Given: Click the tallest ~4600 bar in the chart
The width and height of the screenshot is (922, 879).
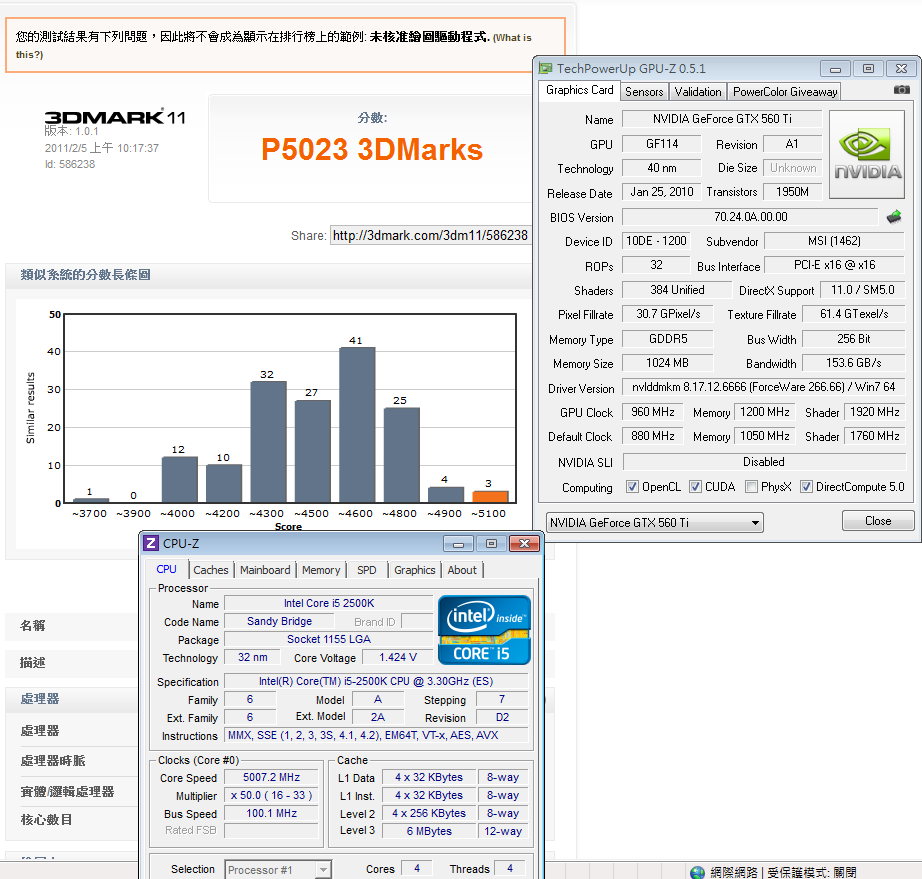Looking at the screenshot, I should tap(357, 425).
